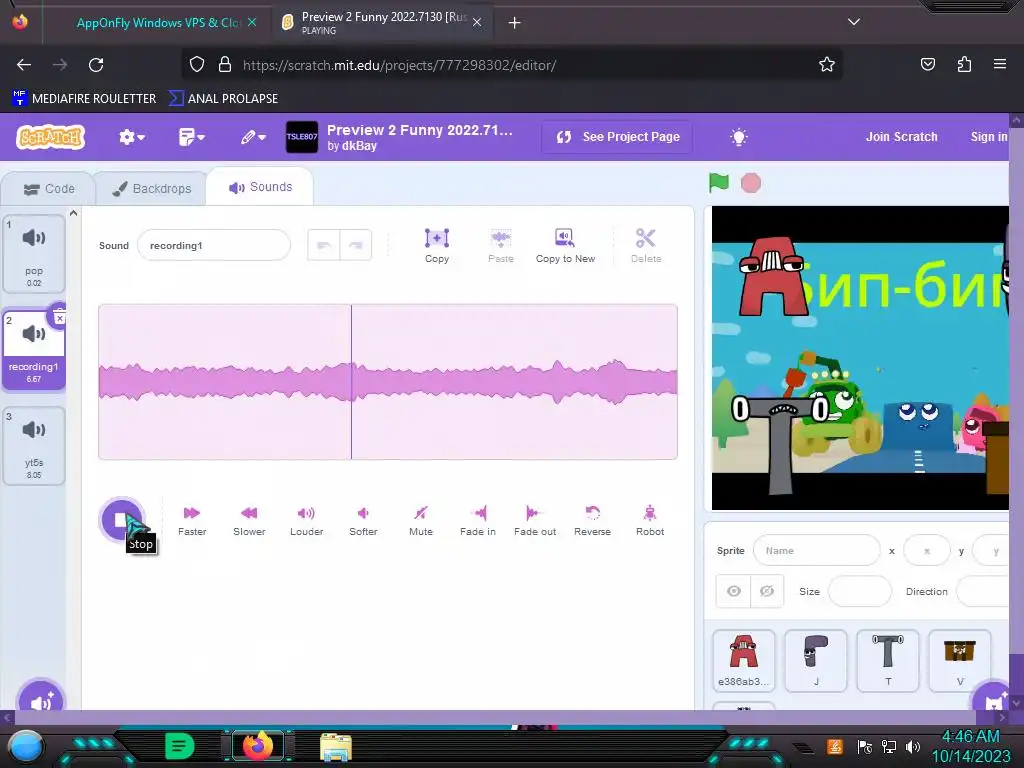Apply Fade out effect

[535, 520]
